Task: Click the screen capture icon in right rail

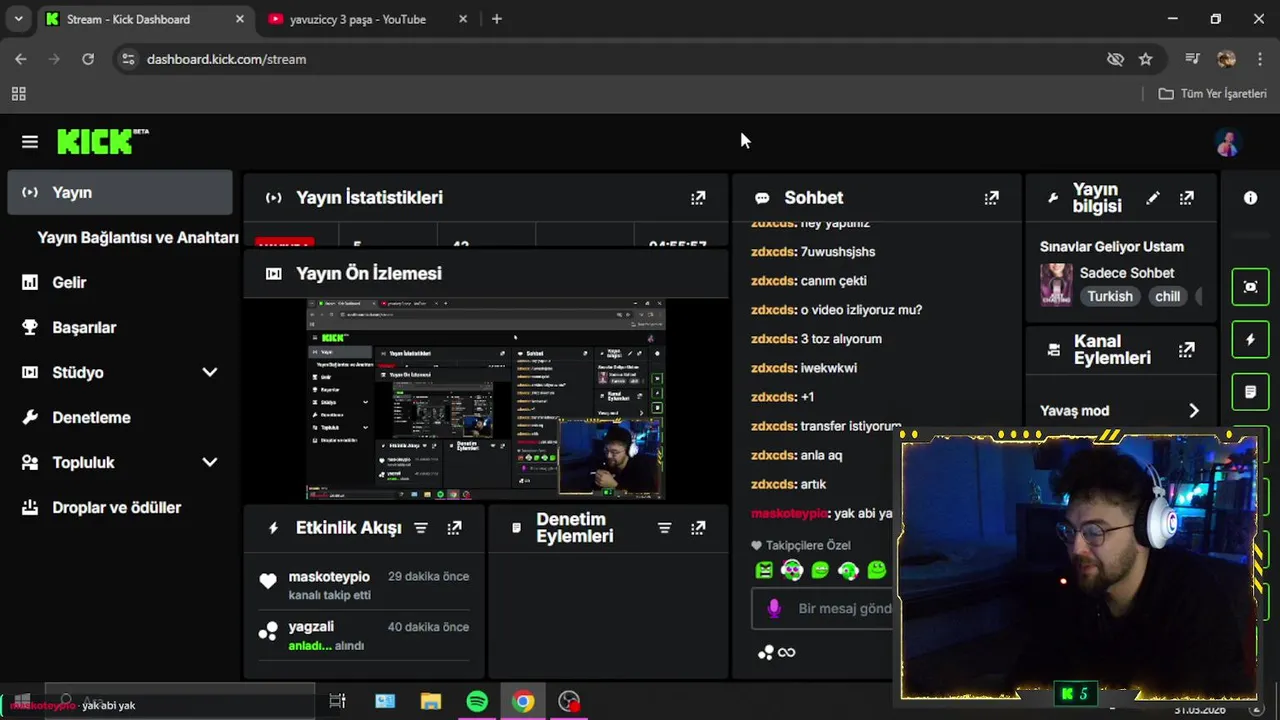Action: point(1250,287)
